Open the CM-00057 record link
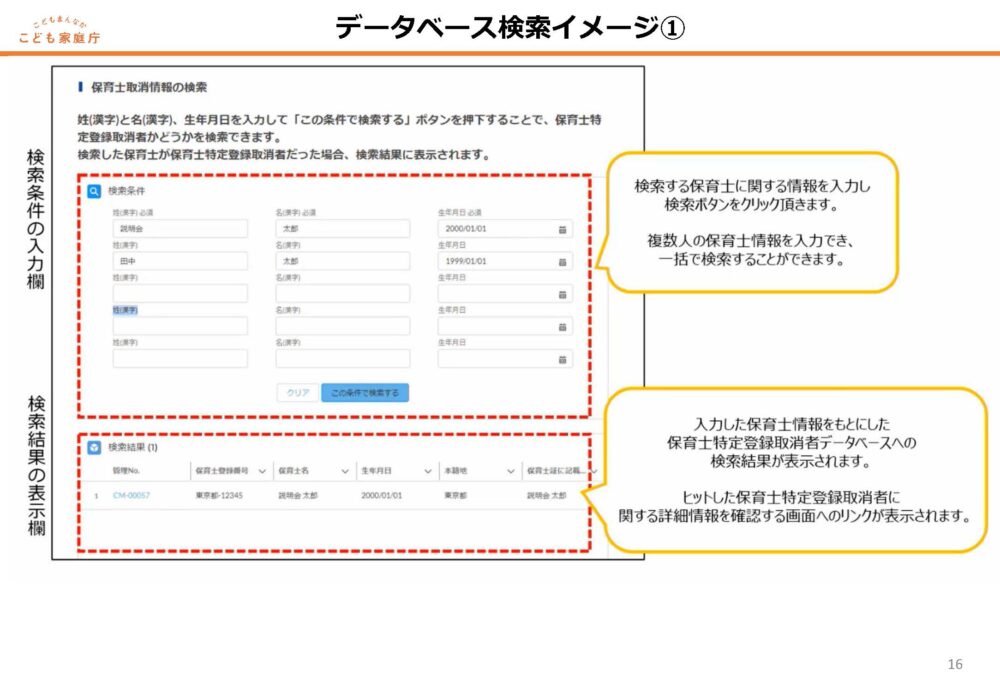This screenshot has width=1000, height=692. point(131,495)
